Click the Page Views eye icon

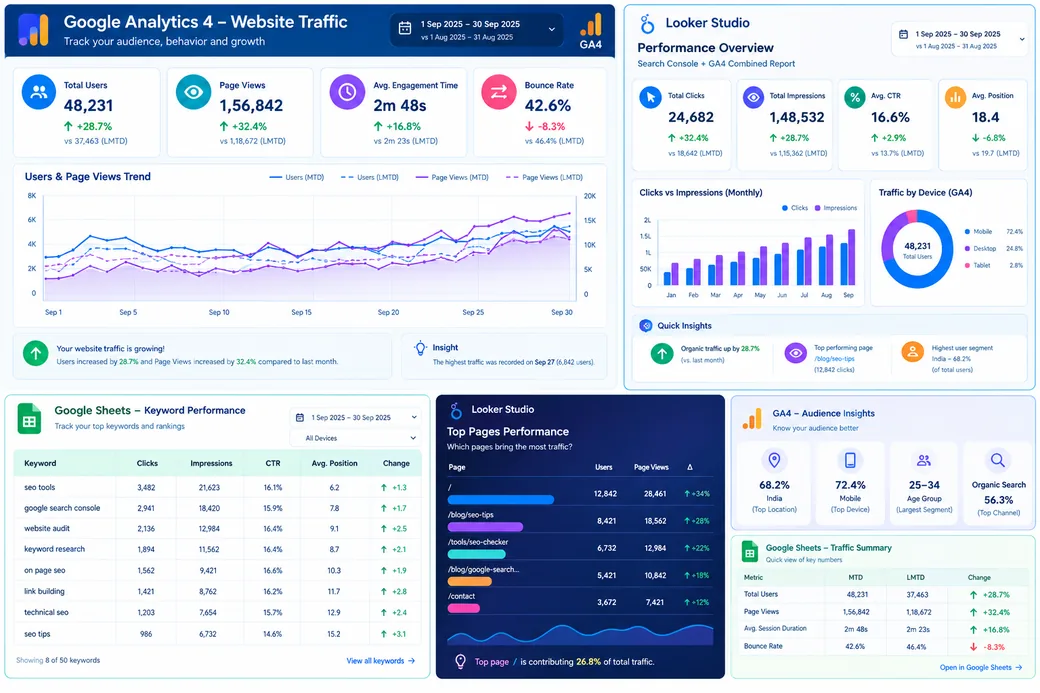point(194,92)
